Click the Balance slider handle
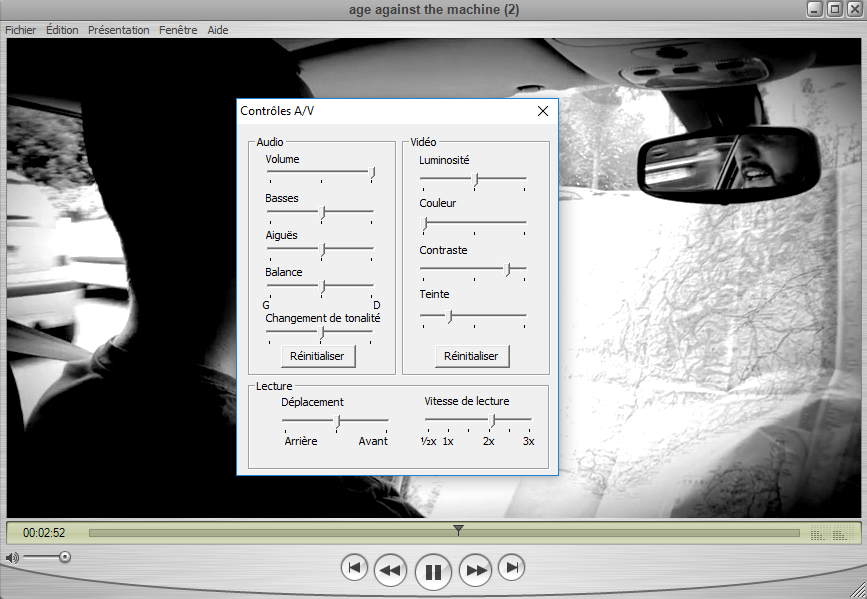 click(322, 286)
